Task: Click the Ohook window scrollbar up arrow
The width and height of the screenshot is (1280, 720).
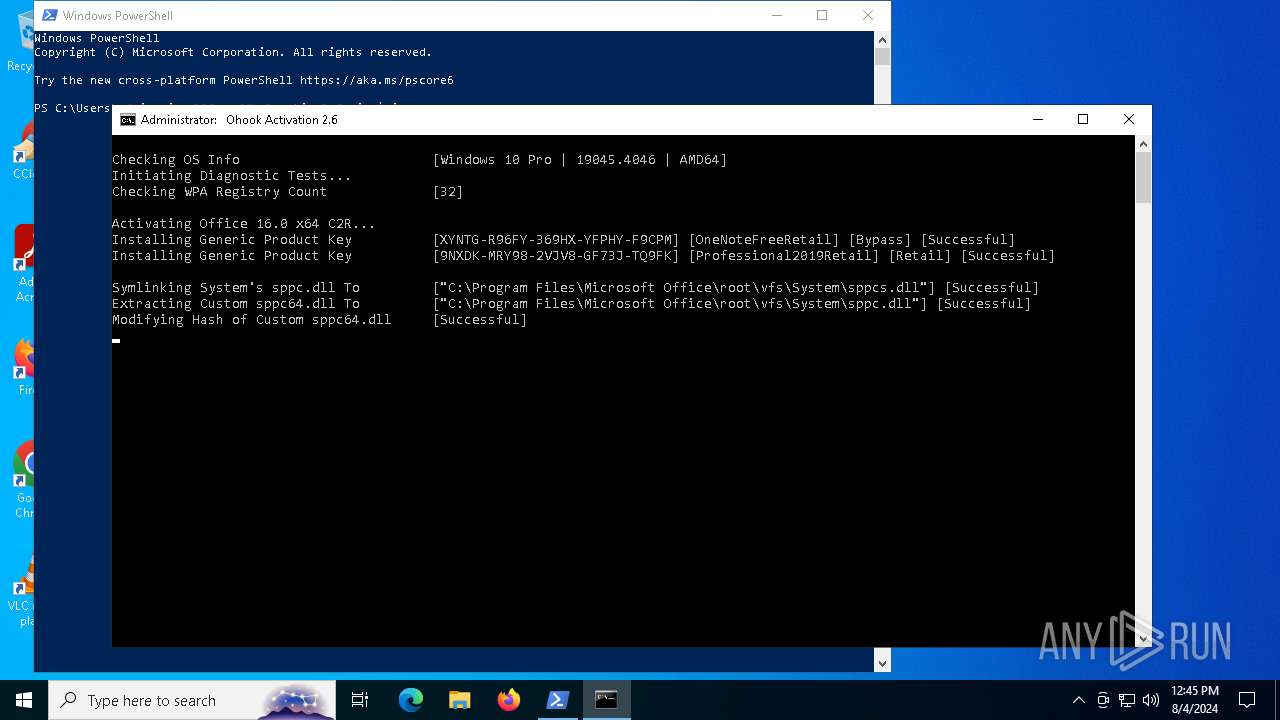Action: click(1143, 144)
